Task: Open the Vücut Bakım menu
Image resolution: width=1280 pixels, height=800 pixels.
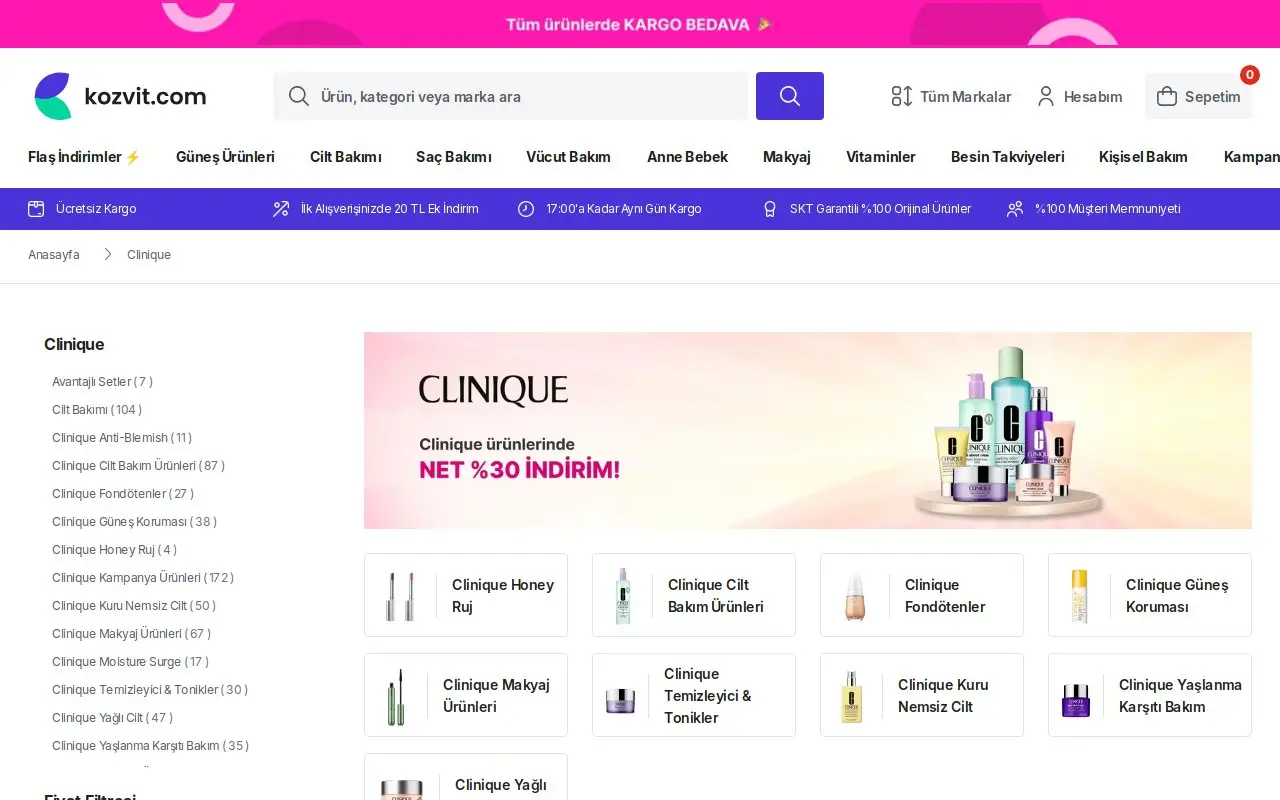Action: coord(568,157)
